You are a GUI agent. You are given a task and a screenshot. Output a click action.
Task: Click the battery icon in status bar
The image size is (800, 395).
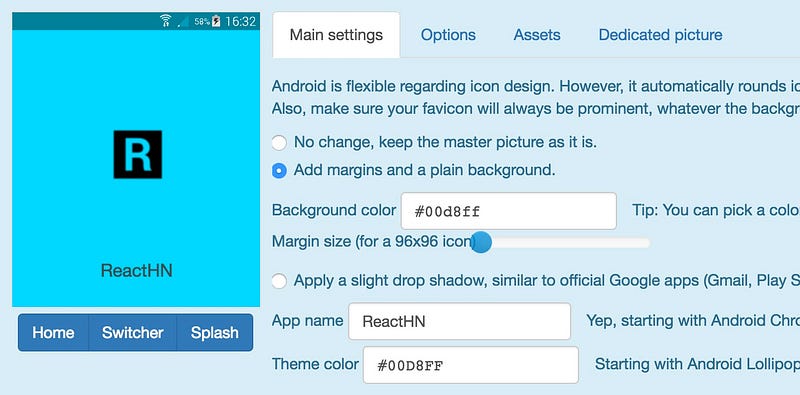click(216, 21)
